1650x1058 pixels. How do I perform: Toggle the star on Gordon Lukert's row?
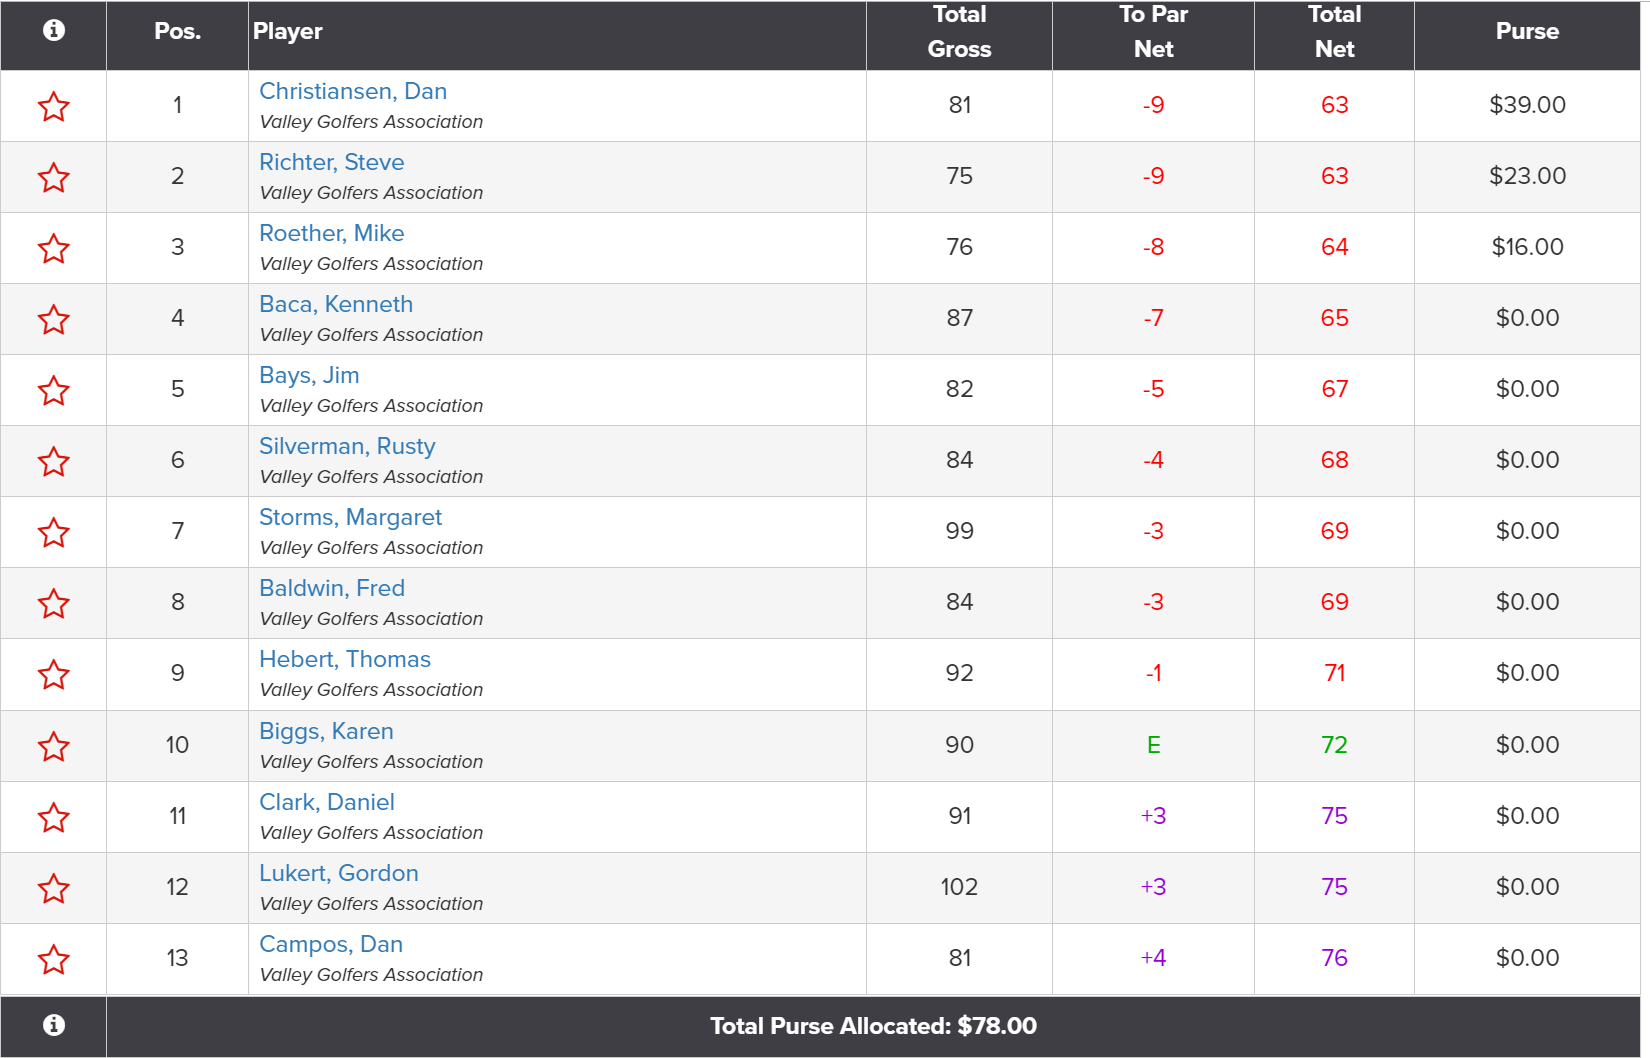[x=54, y=888]
